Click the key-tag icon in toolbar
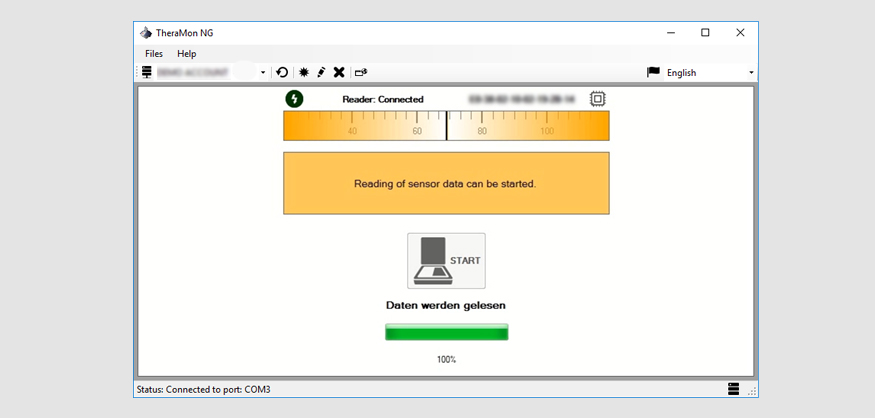This screenshot has height=418, width=875. [361, 72]
